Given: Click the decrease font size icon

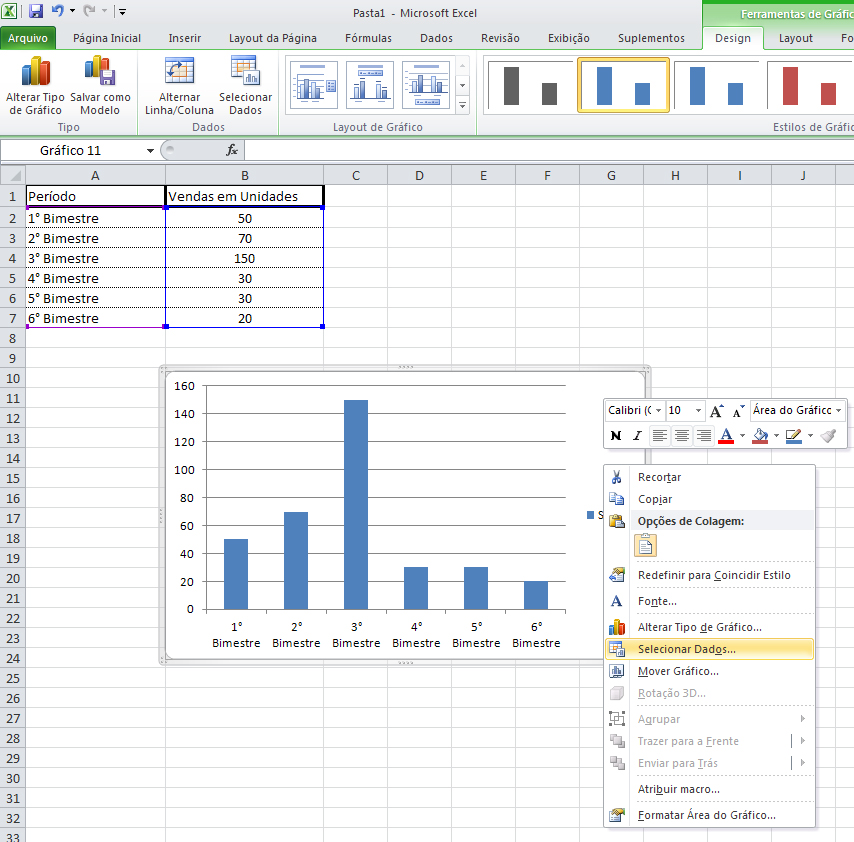Looking at the screenshot, I should click(x=737, y=411).
